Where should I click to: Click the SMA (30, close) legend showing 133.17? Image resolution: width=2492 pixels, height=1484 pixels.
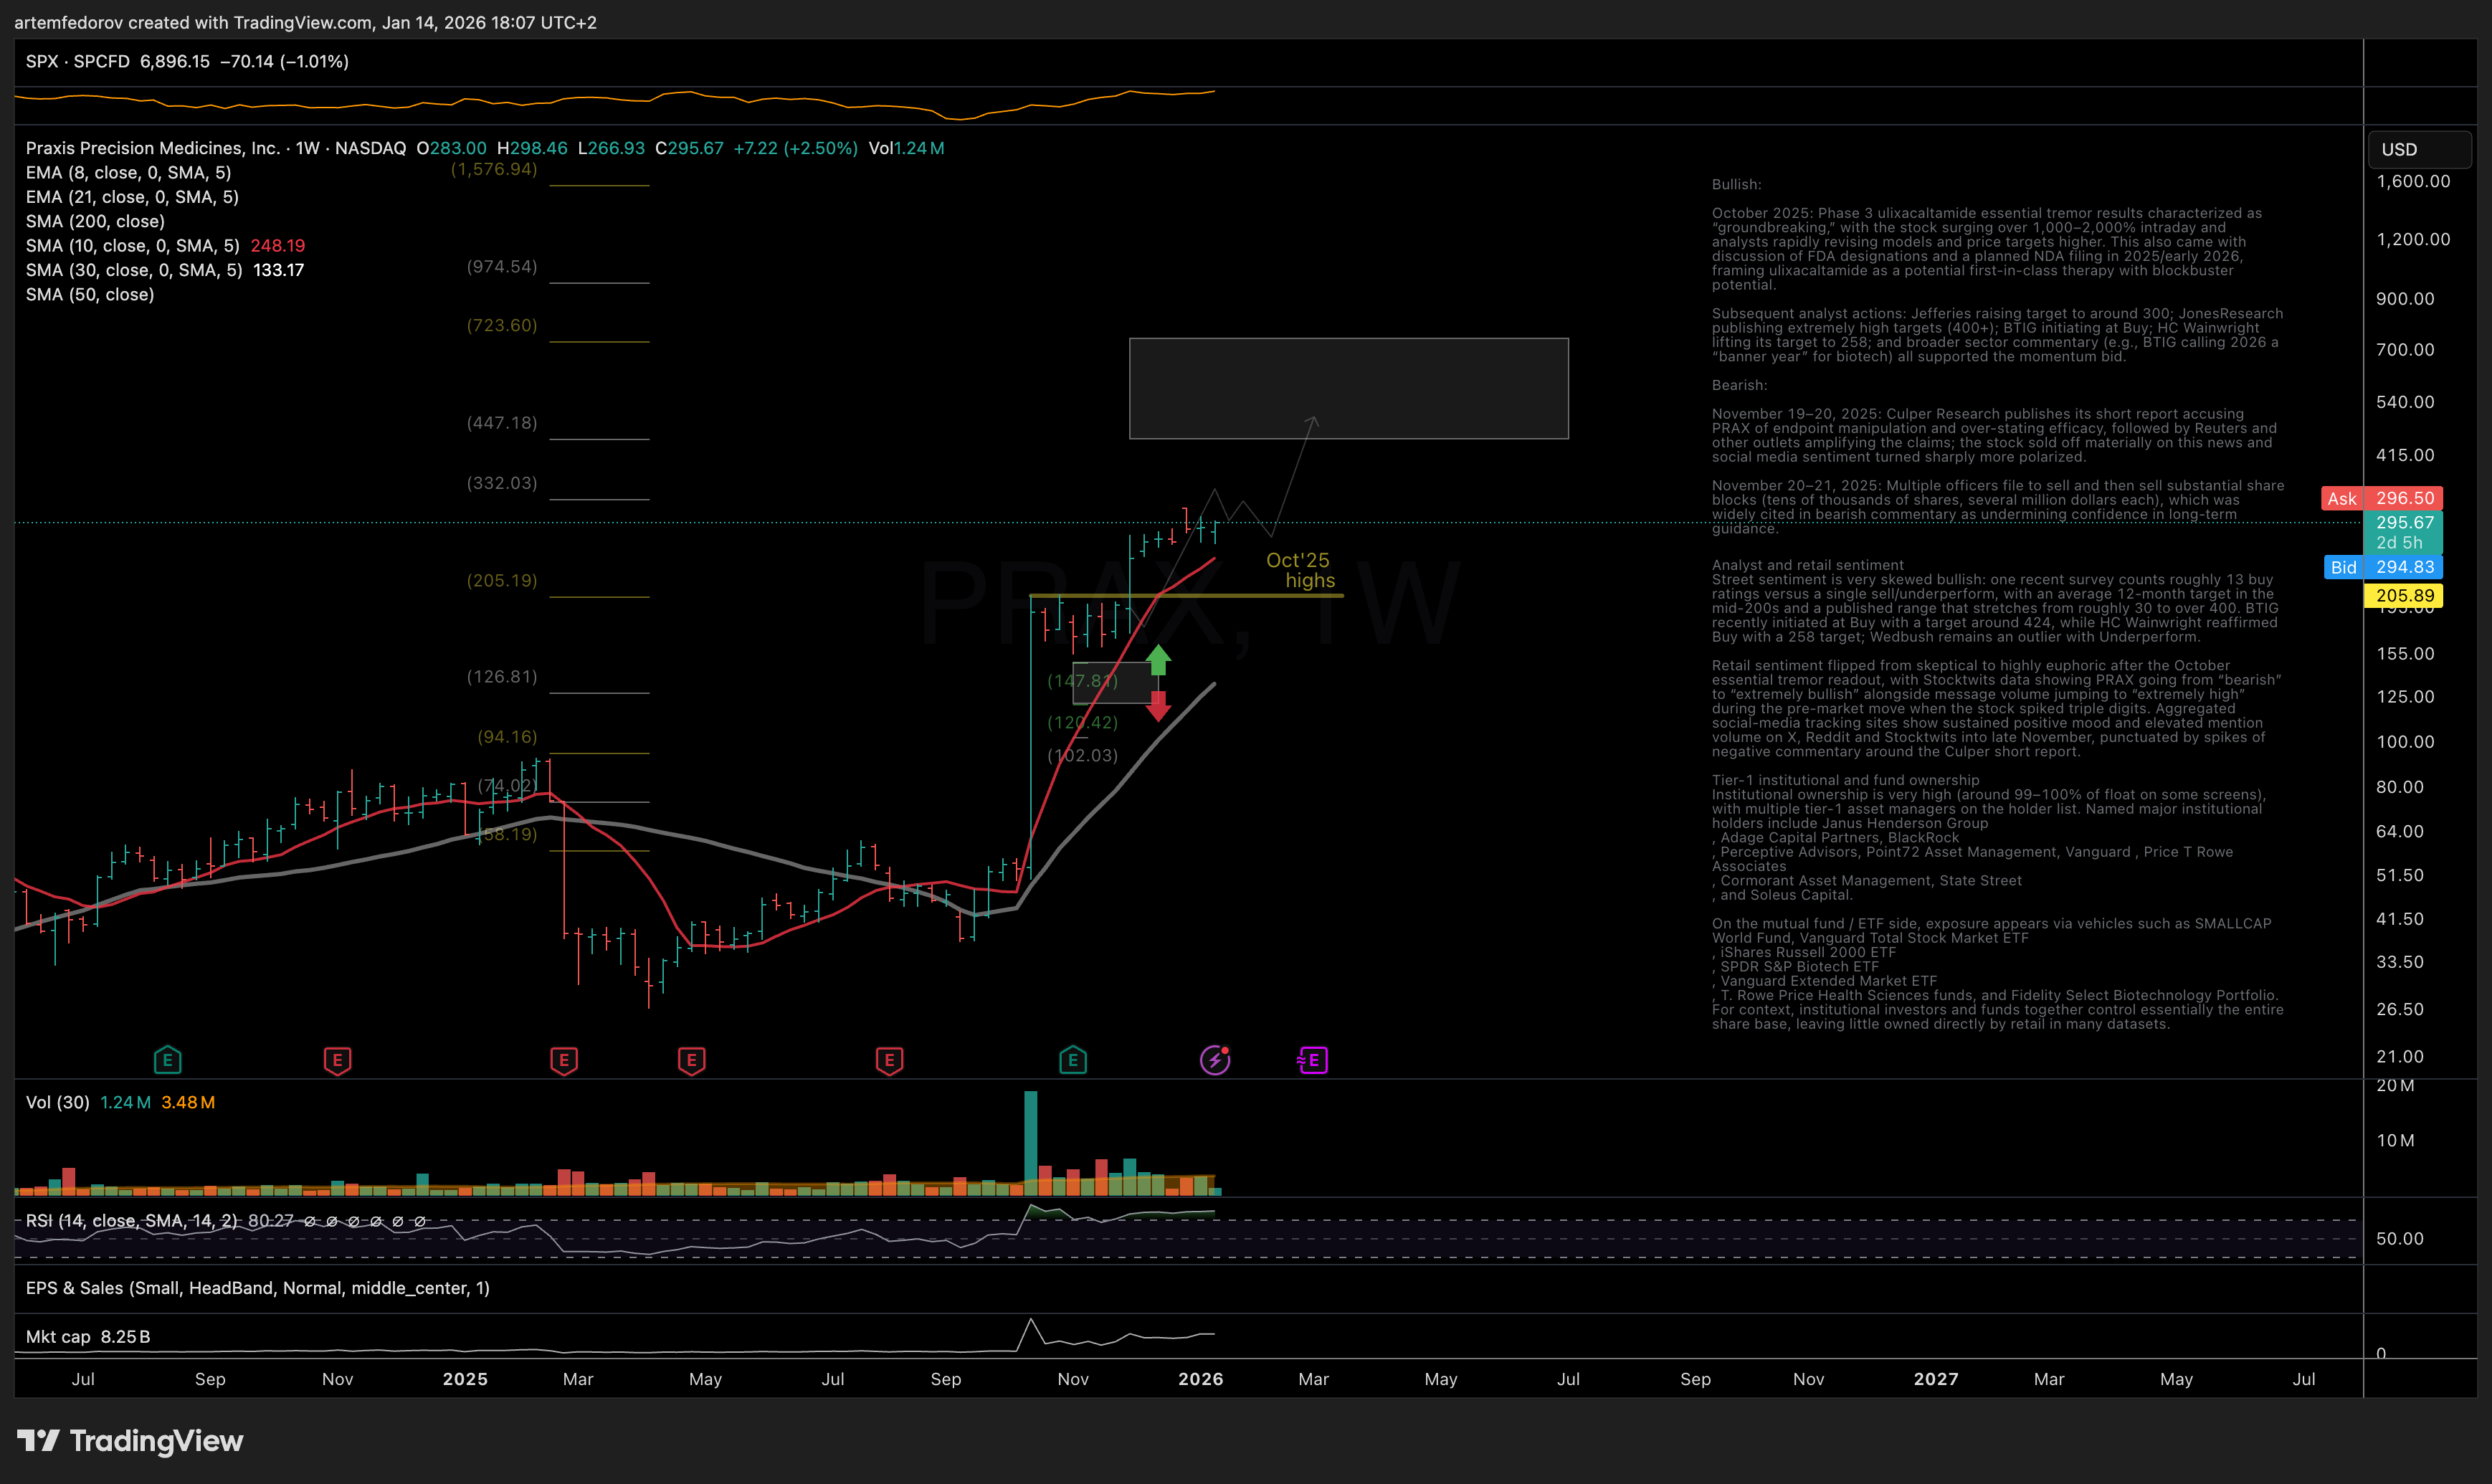point(165,270)
